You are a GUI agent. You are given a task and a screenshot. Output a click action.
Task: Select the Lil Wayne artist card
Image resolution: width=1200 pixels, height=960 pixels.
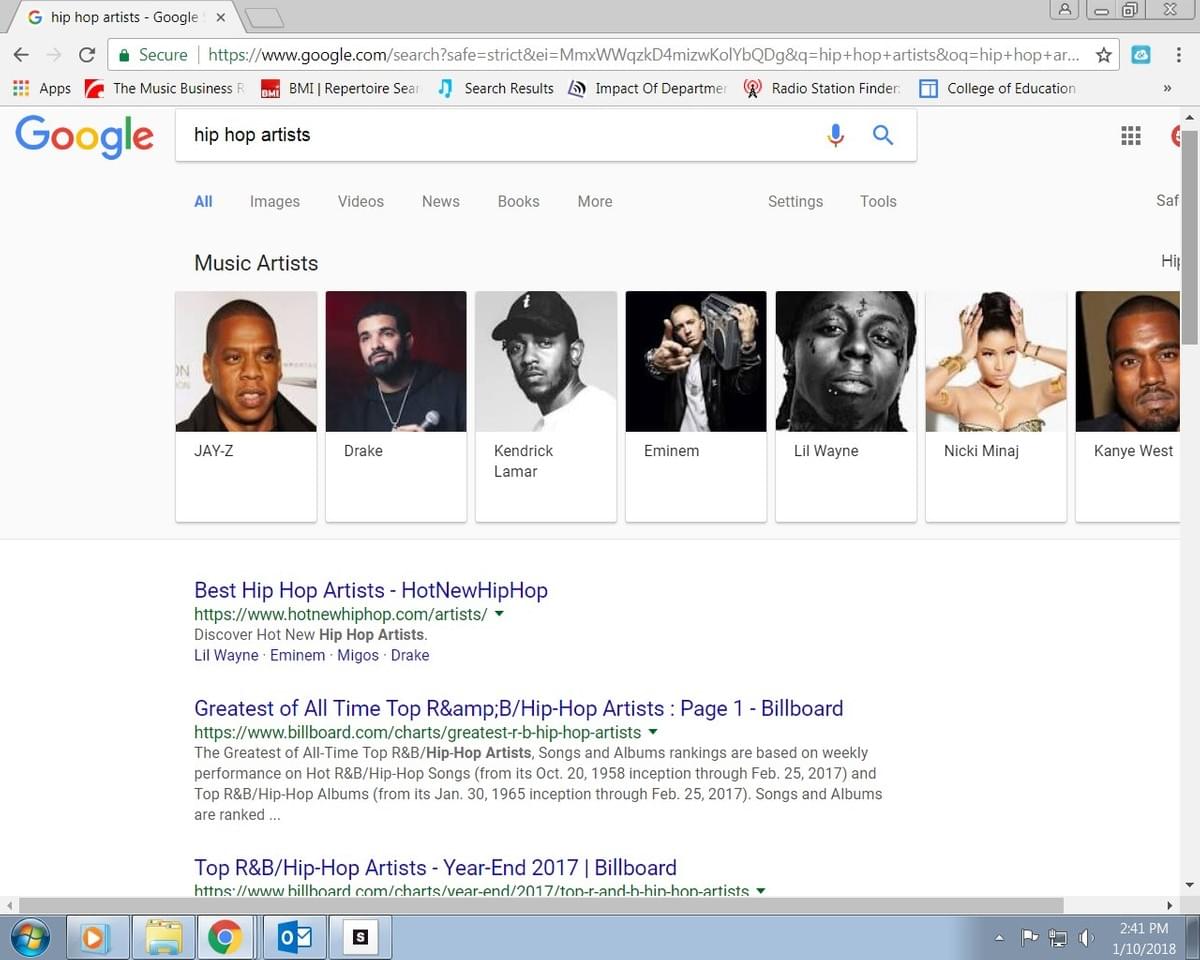(846, 406)
